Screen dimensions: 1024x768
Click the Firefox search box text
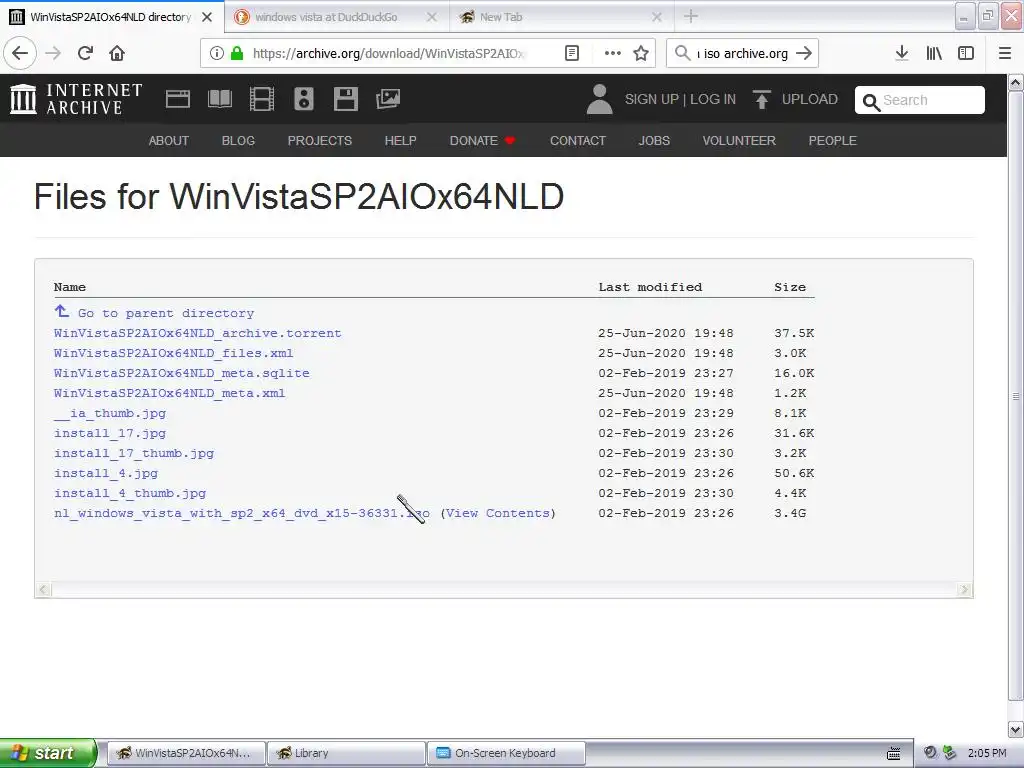pyautogui.click(x=743, y=53)
